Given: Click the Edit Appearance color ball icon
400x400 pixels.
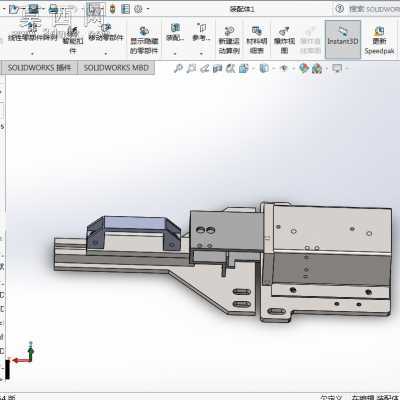Looking at the screenshot, I should (304, 69).
